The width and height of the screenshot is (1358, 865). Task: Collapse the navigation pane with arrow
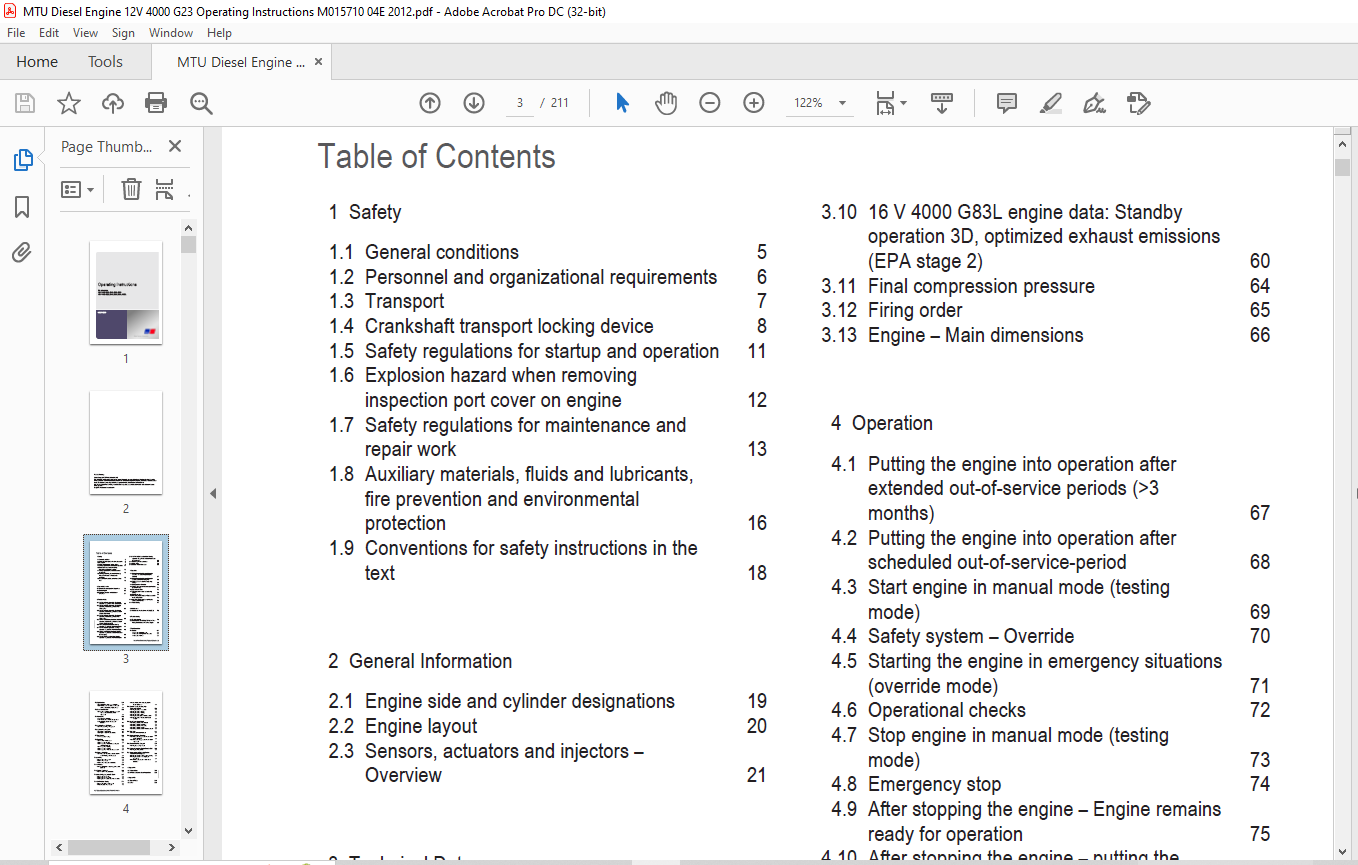click(x=213, y=493)
